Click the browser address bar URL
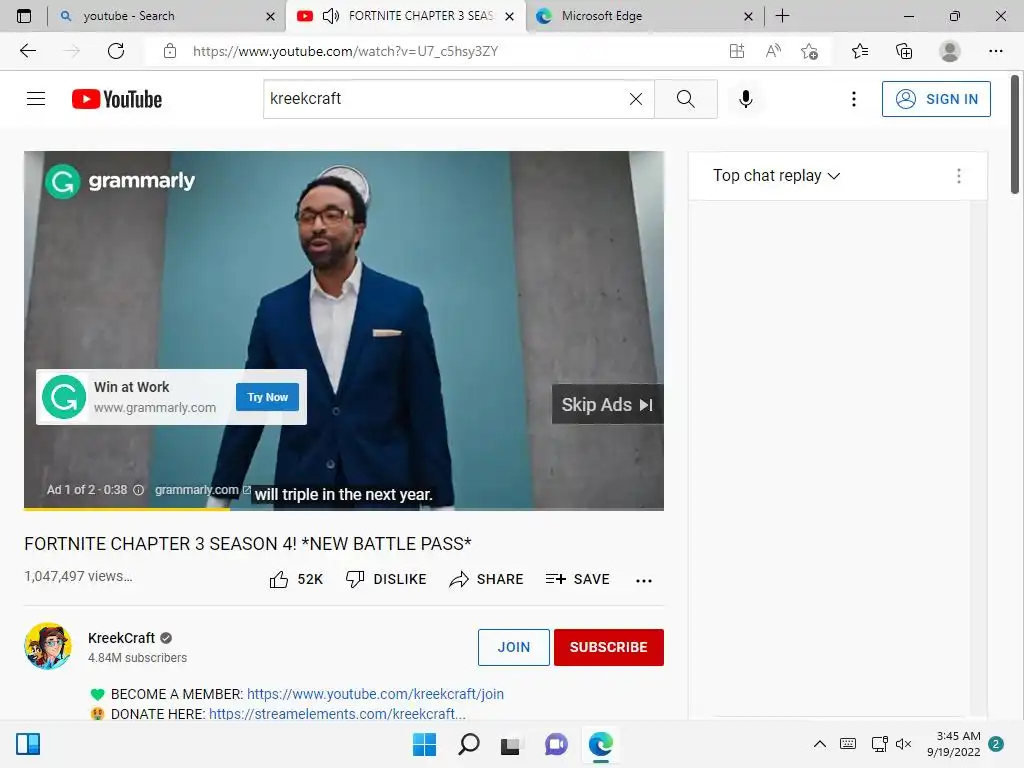The height and width of the screenshot is (768, 1024). pyautogui.click(x=345, y=51)
